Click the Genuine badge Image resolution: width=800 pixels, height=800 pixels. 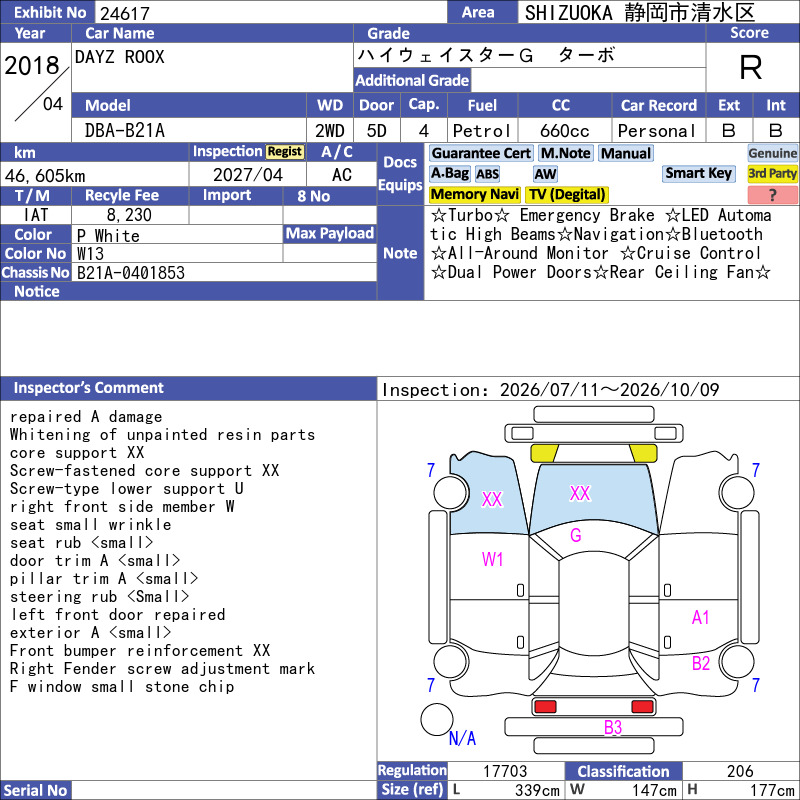pyautogui.click(x=772, y=153)
